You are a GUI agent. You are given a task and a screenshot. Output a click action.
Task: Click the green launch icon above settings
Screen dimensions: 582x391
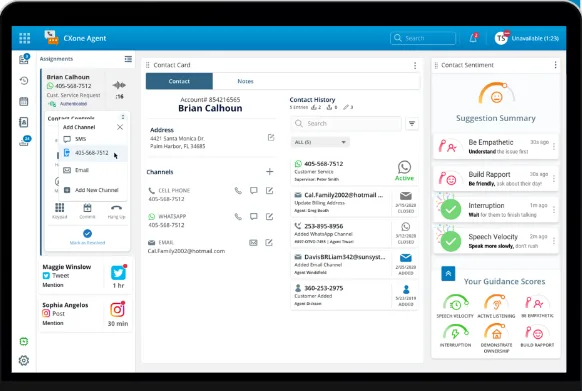point(24,341)
